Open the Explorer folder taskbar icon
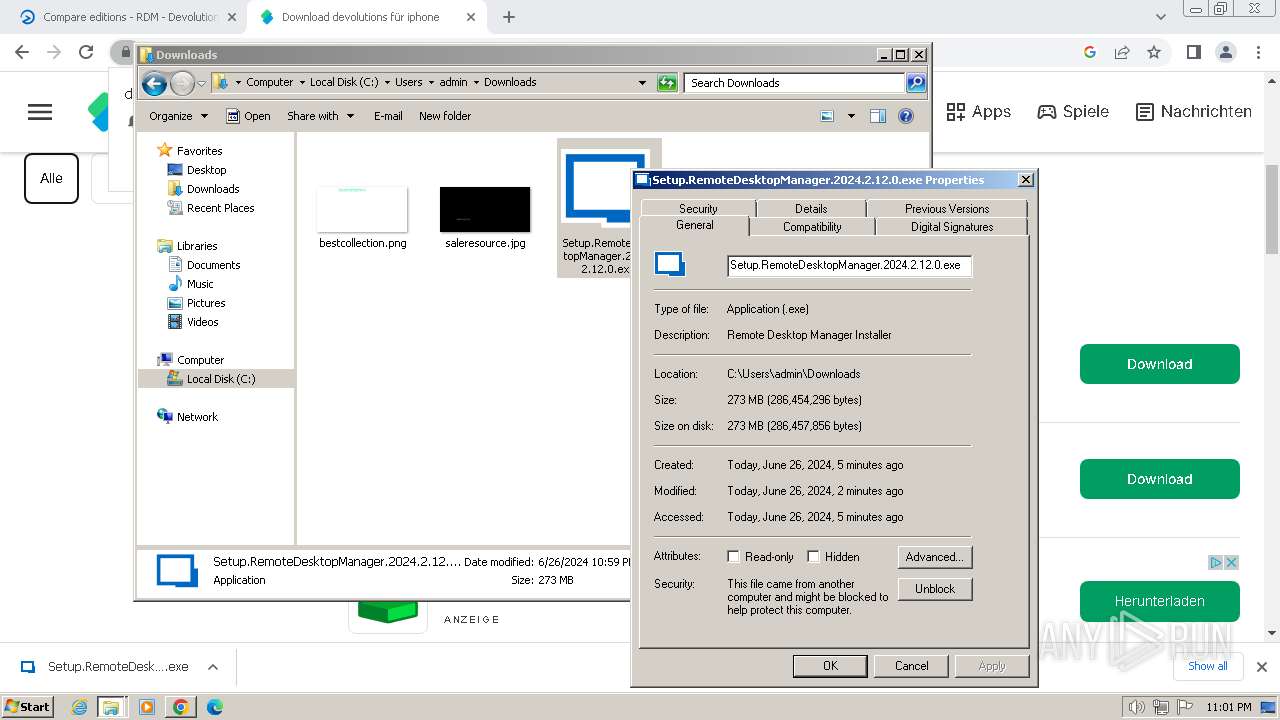The width and height of the screenshot is (1280, 720). [x=111, y=707]
